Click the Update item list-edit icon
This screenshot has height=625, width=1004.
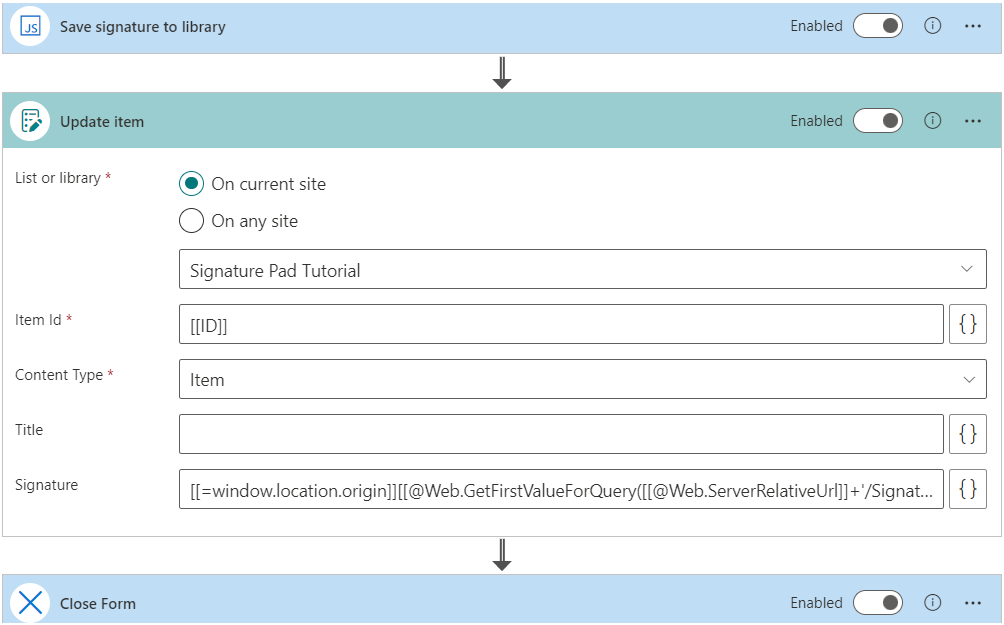pyautogui.click(x=30, y=121)
